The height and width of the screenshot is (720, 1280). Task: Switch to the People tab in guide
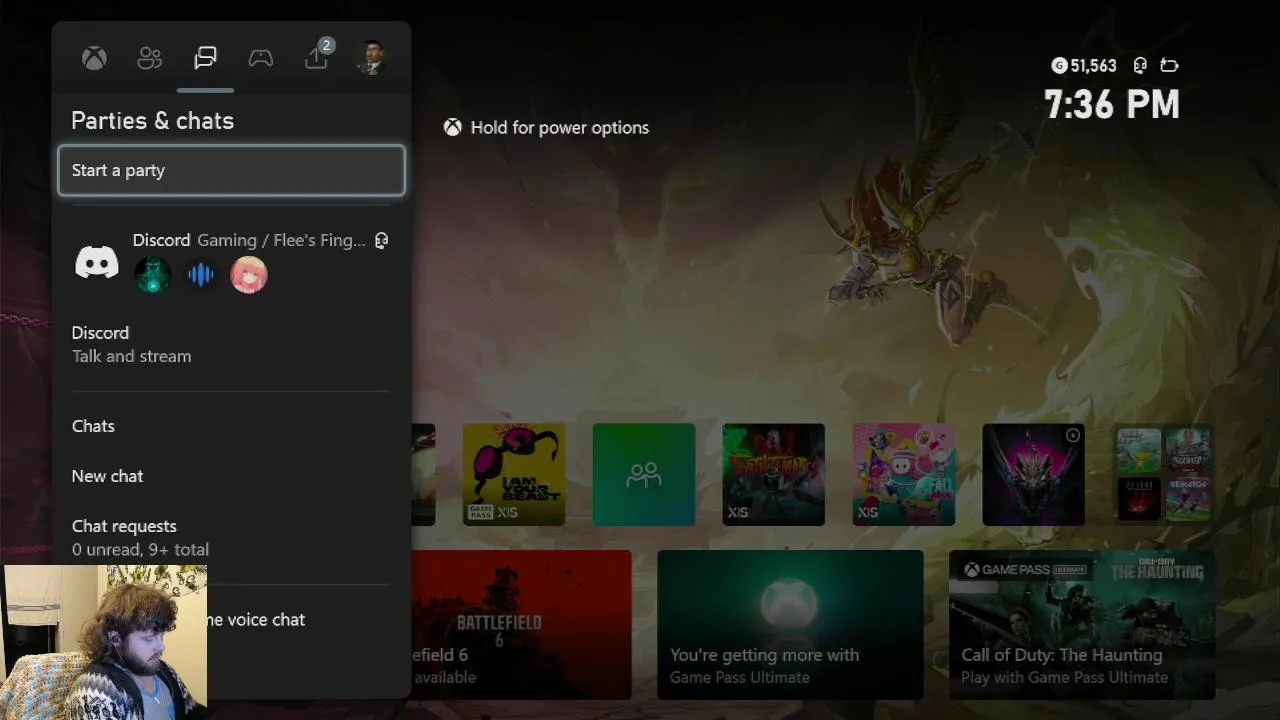tap(149, 58)
